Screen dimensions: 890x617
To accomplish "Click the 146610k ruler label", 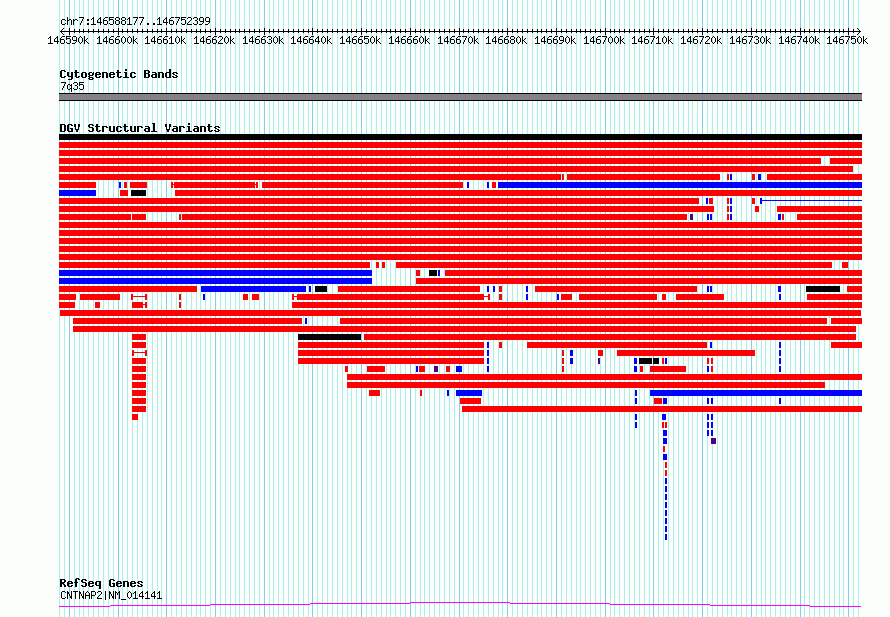I will click(165, 40).
